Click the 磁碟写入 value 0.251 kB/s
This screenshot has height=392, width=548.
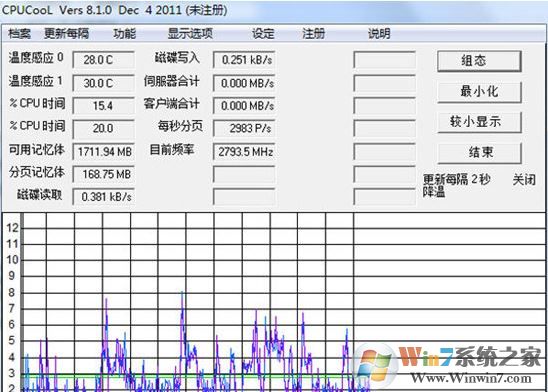[244, 60]
